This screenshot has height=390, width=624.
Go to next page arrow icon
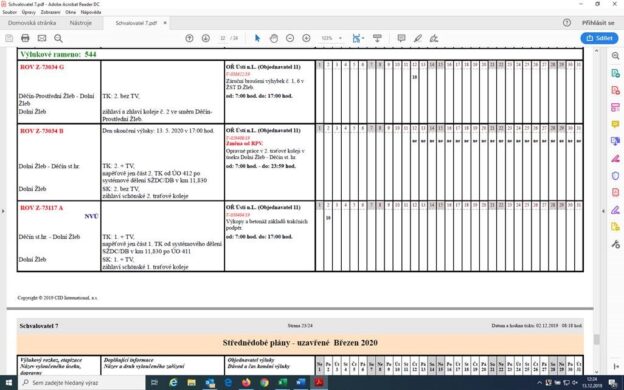206,38
